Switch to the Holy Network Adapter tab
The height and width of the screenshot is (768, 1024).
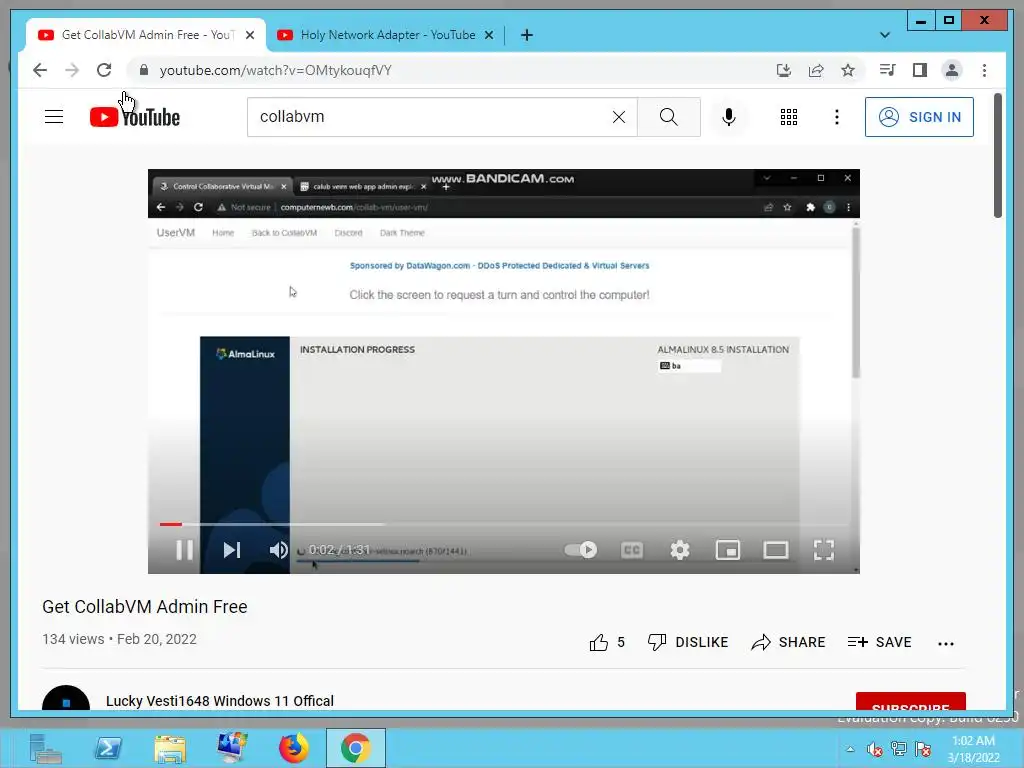[387, 35]
